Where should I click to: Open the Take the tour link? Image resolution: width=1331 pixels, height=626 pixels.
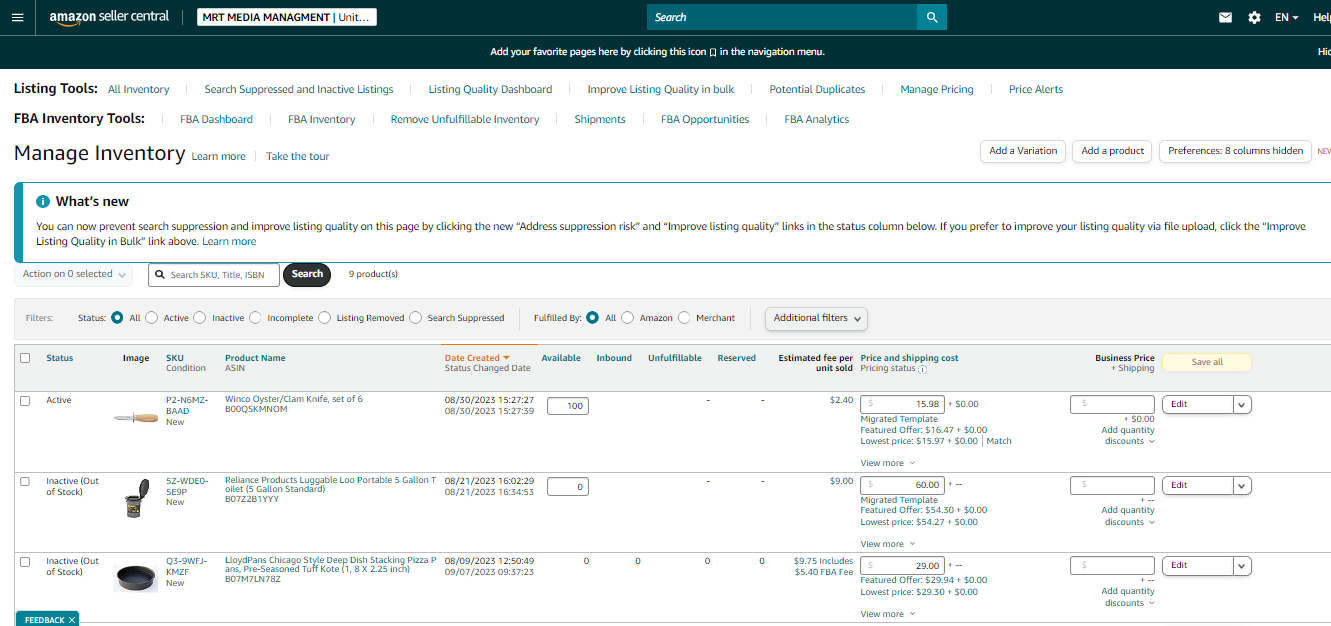pos(297,157)
